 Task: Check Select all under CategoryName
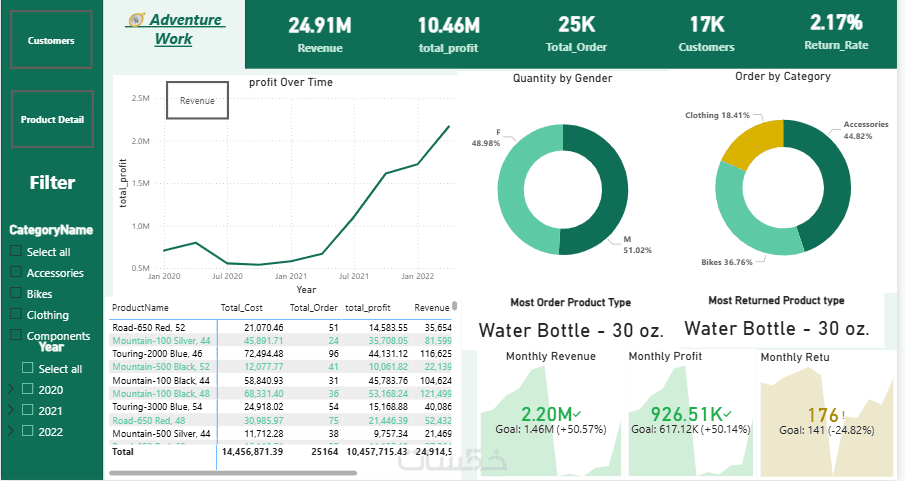click(x=16, y=251)
